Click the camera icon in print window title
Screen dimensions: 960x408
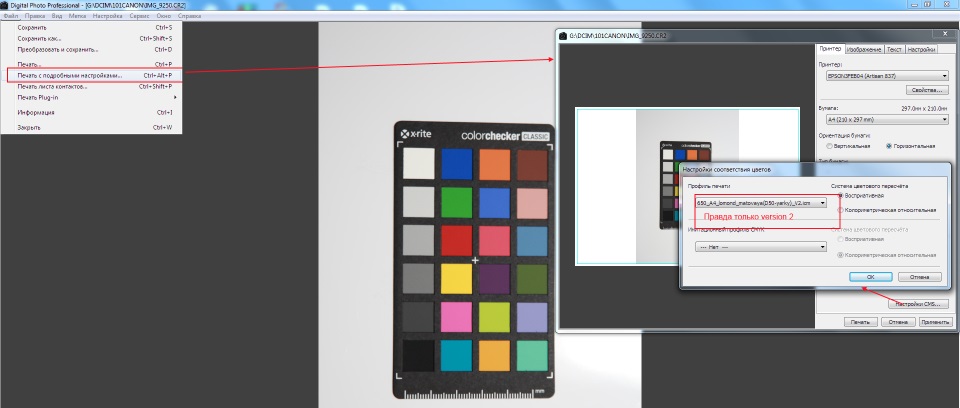pos(563,36)
